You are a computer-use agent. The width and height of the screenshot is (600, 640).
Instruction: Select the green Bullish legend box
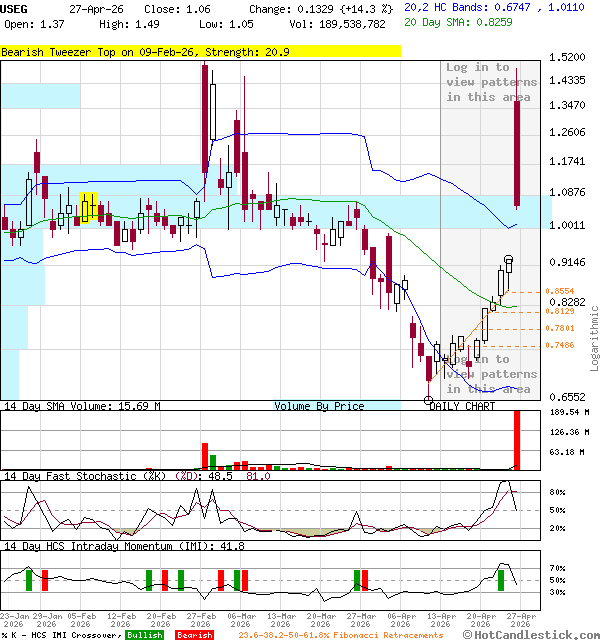[x=144, y=635]
